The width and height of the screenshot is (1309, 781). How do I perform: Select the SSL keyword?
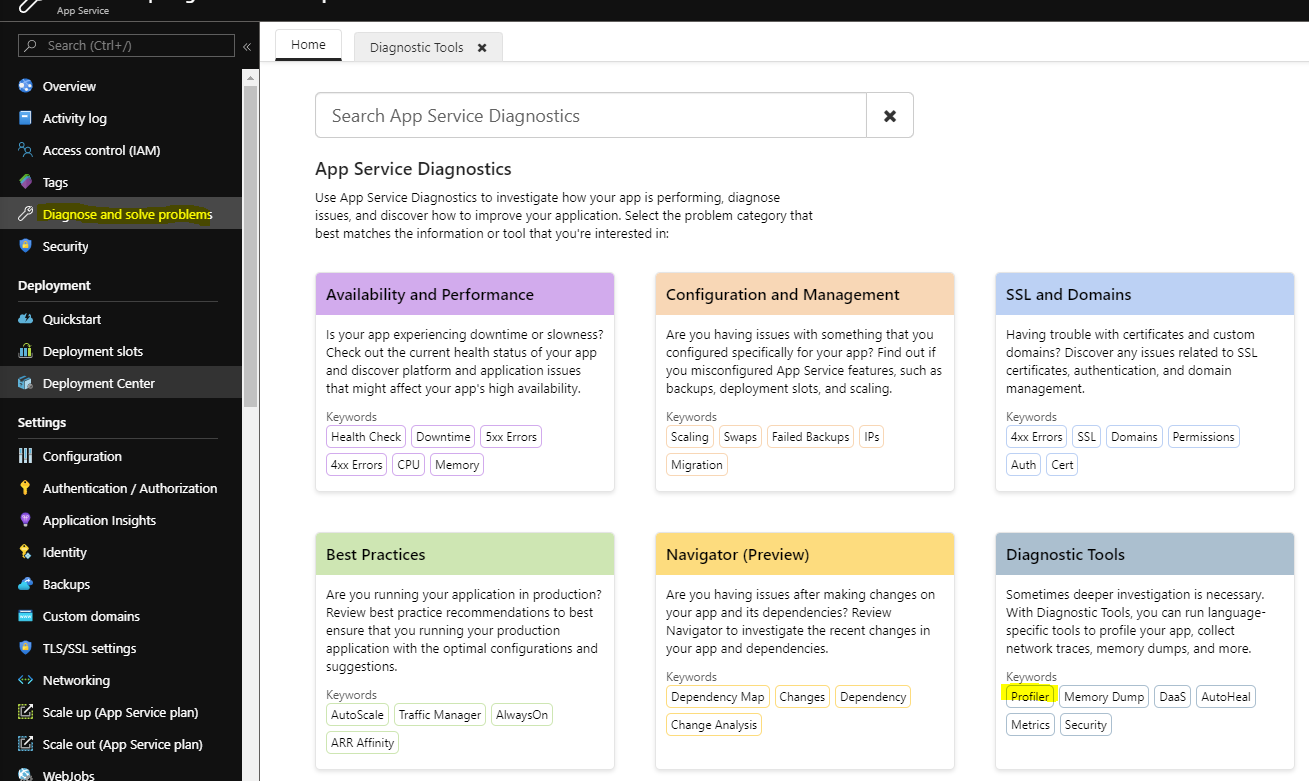click(1087, 437)
